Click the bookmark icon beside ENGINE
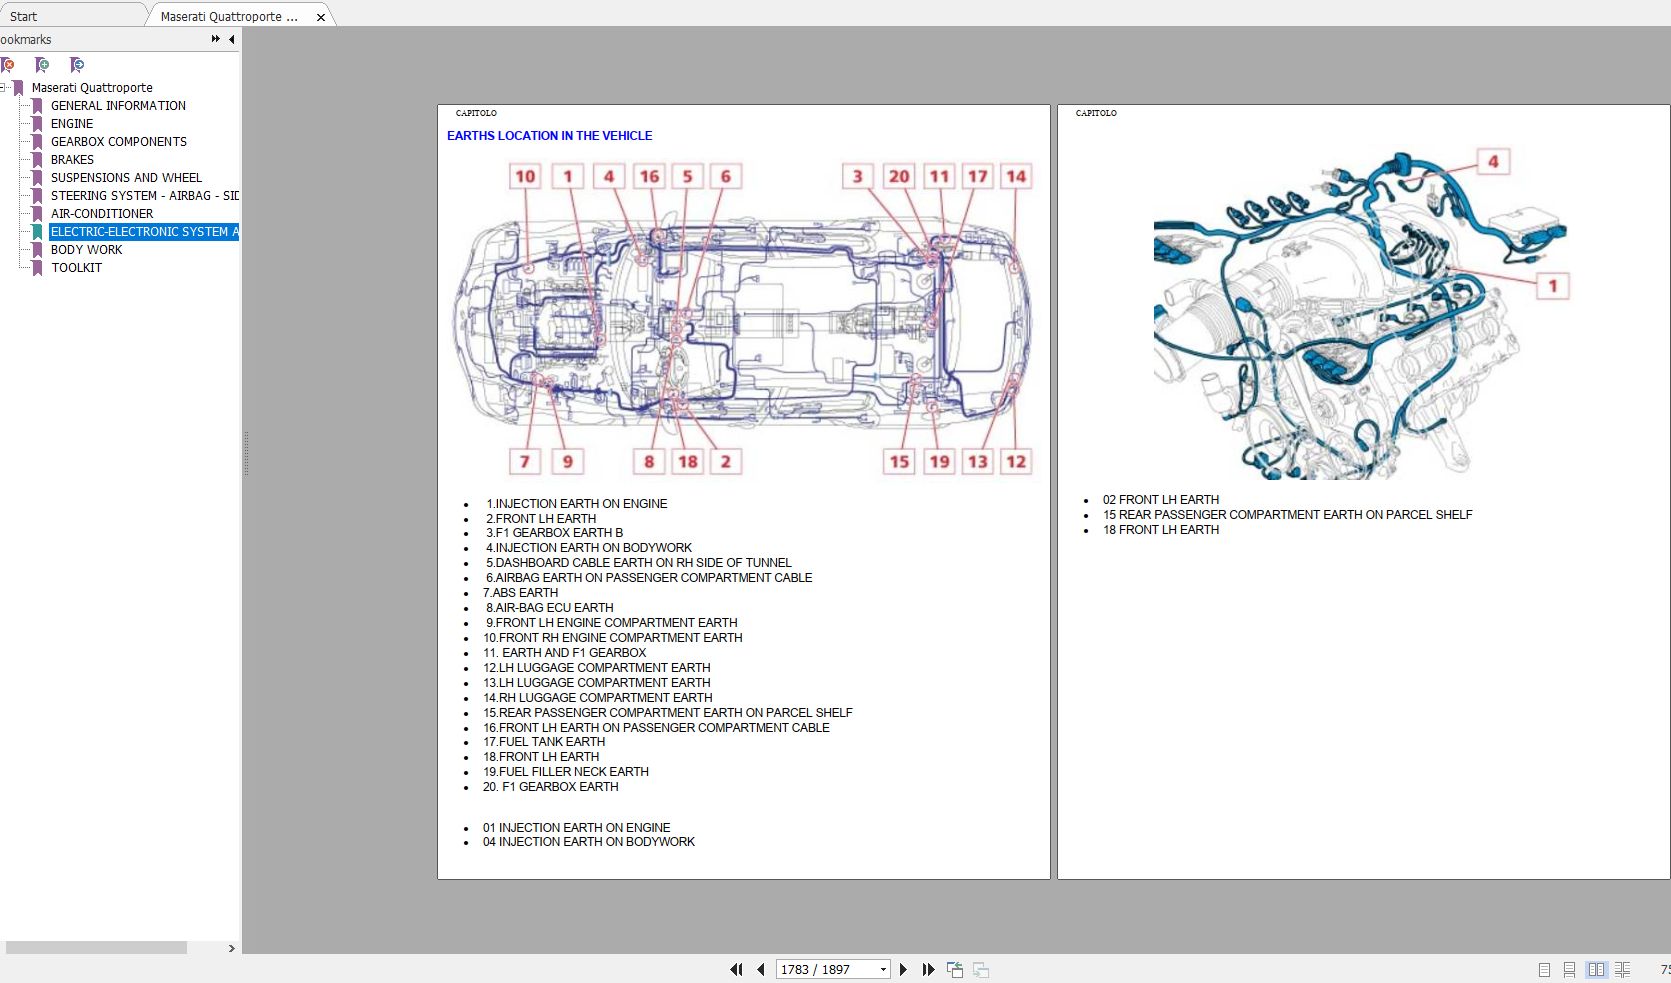Screen dimensions: 1671x983 (38, 124)
